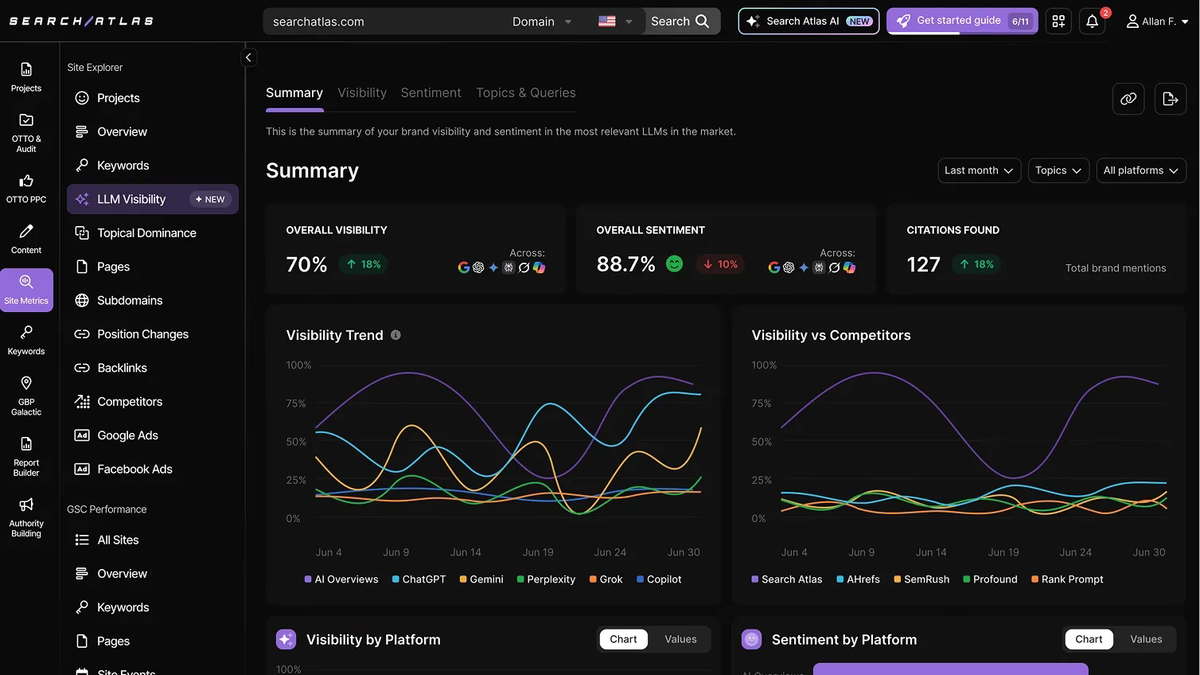
Task: Open Position Changes
Action: pyautogui.click(x=152, y=334)
